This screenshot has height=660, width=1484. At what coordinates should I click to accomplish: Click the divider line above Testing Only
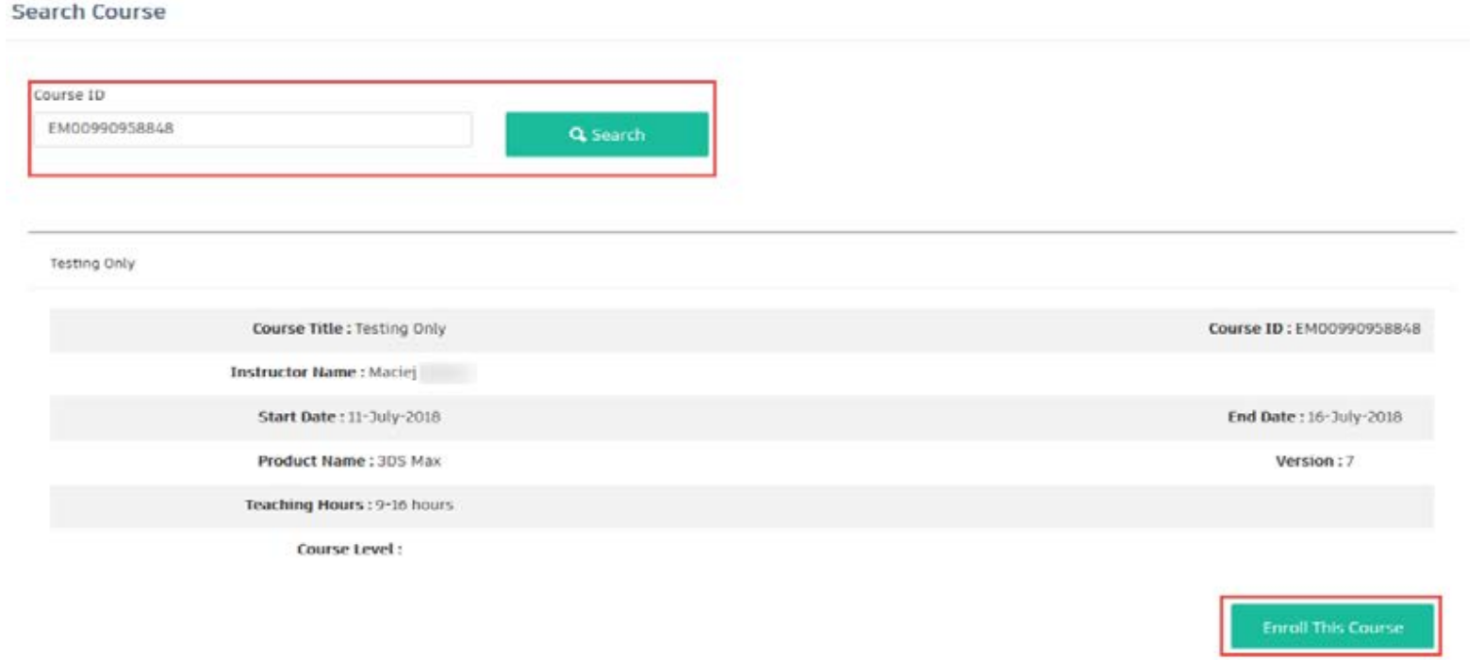(x=740, y=228)
